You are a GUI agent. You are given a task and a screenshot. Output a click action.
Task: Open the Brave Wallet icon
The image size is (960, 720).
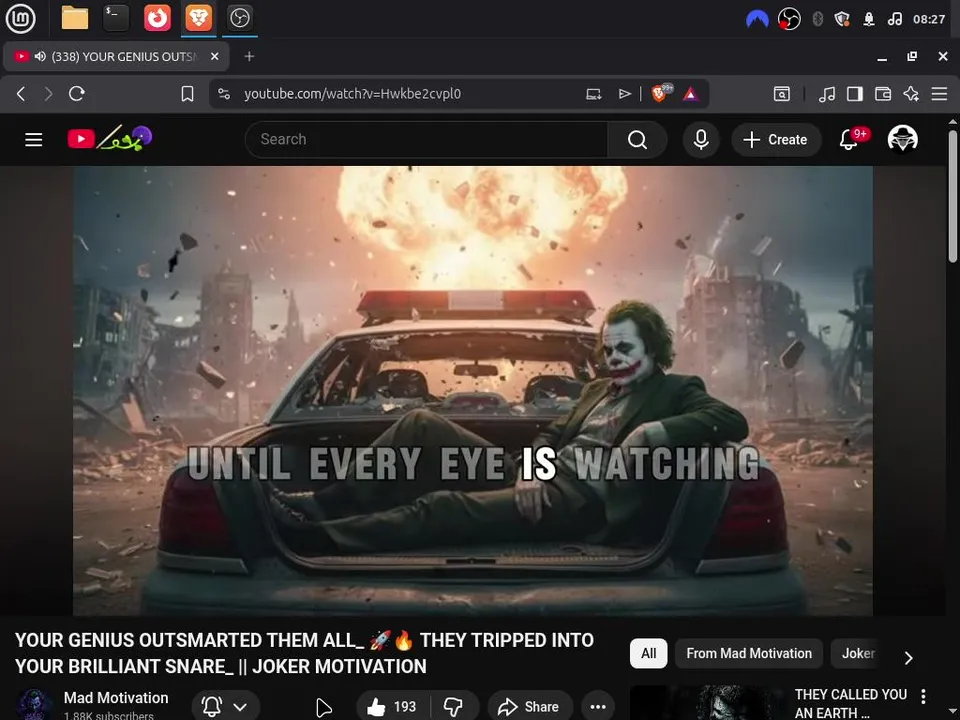pos(883,94)
